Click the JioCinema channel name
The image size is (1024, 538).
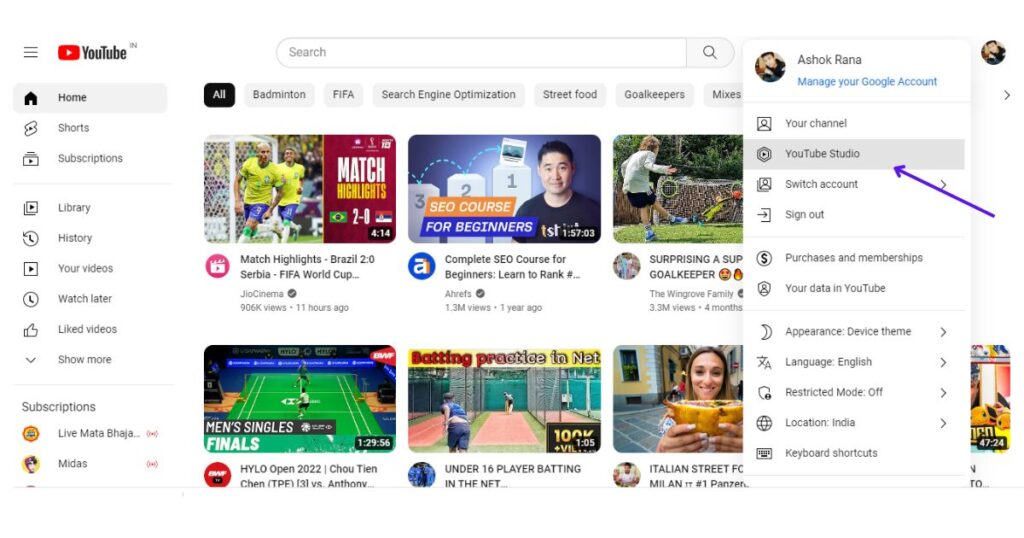click(x=261, y=294)
